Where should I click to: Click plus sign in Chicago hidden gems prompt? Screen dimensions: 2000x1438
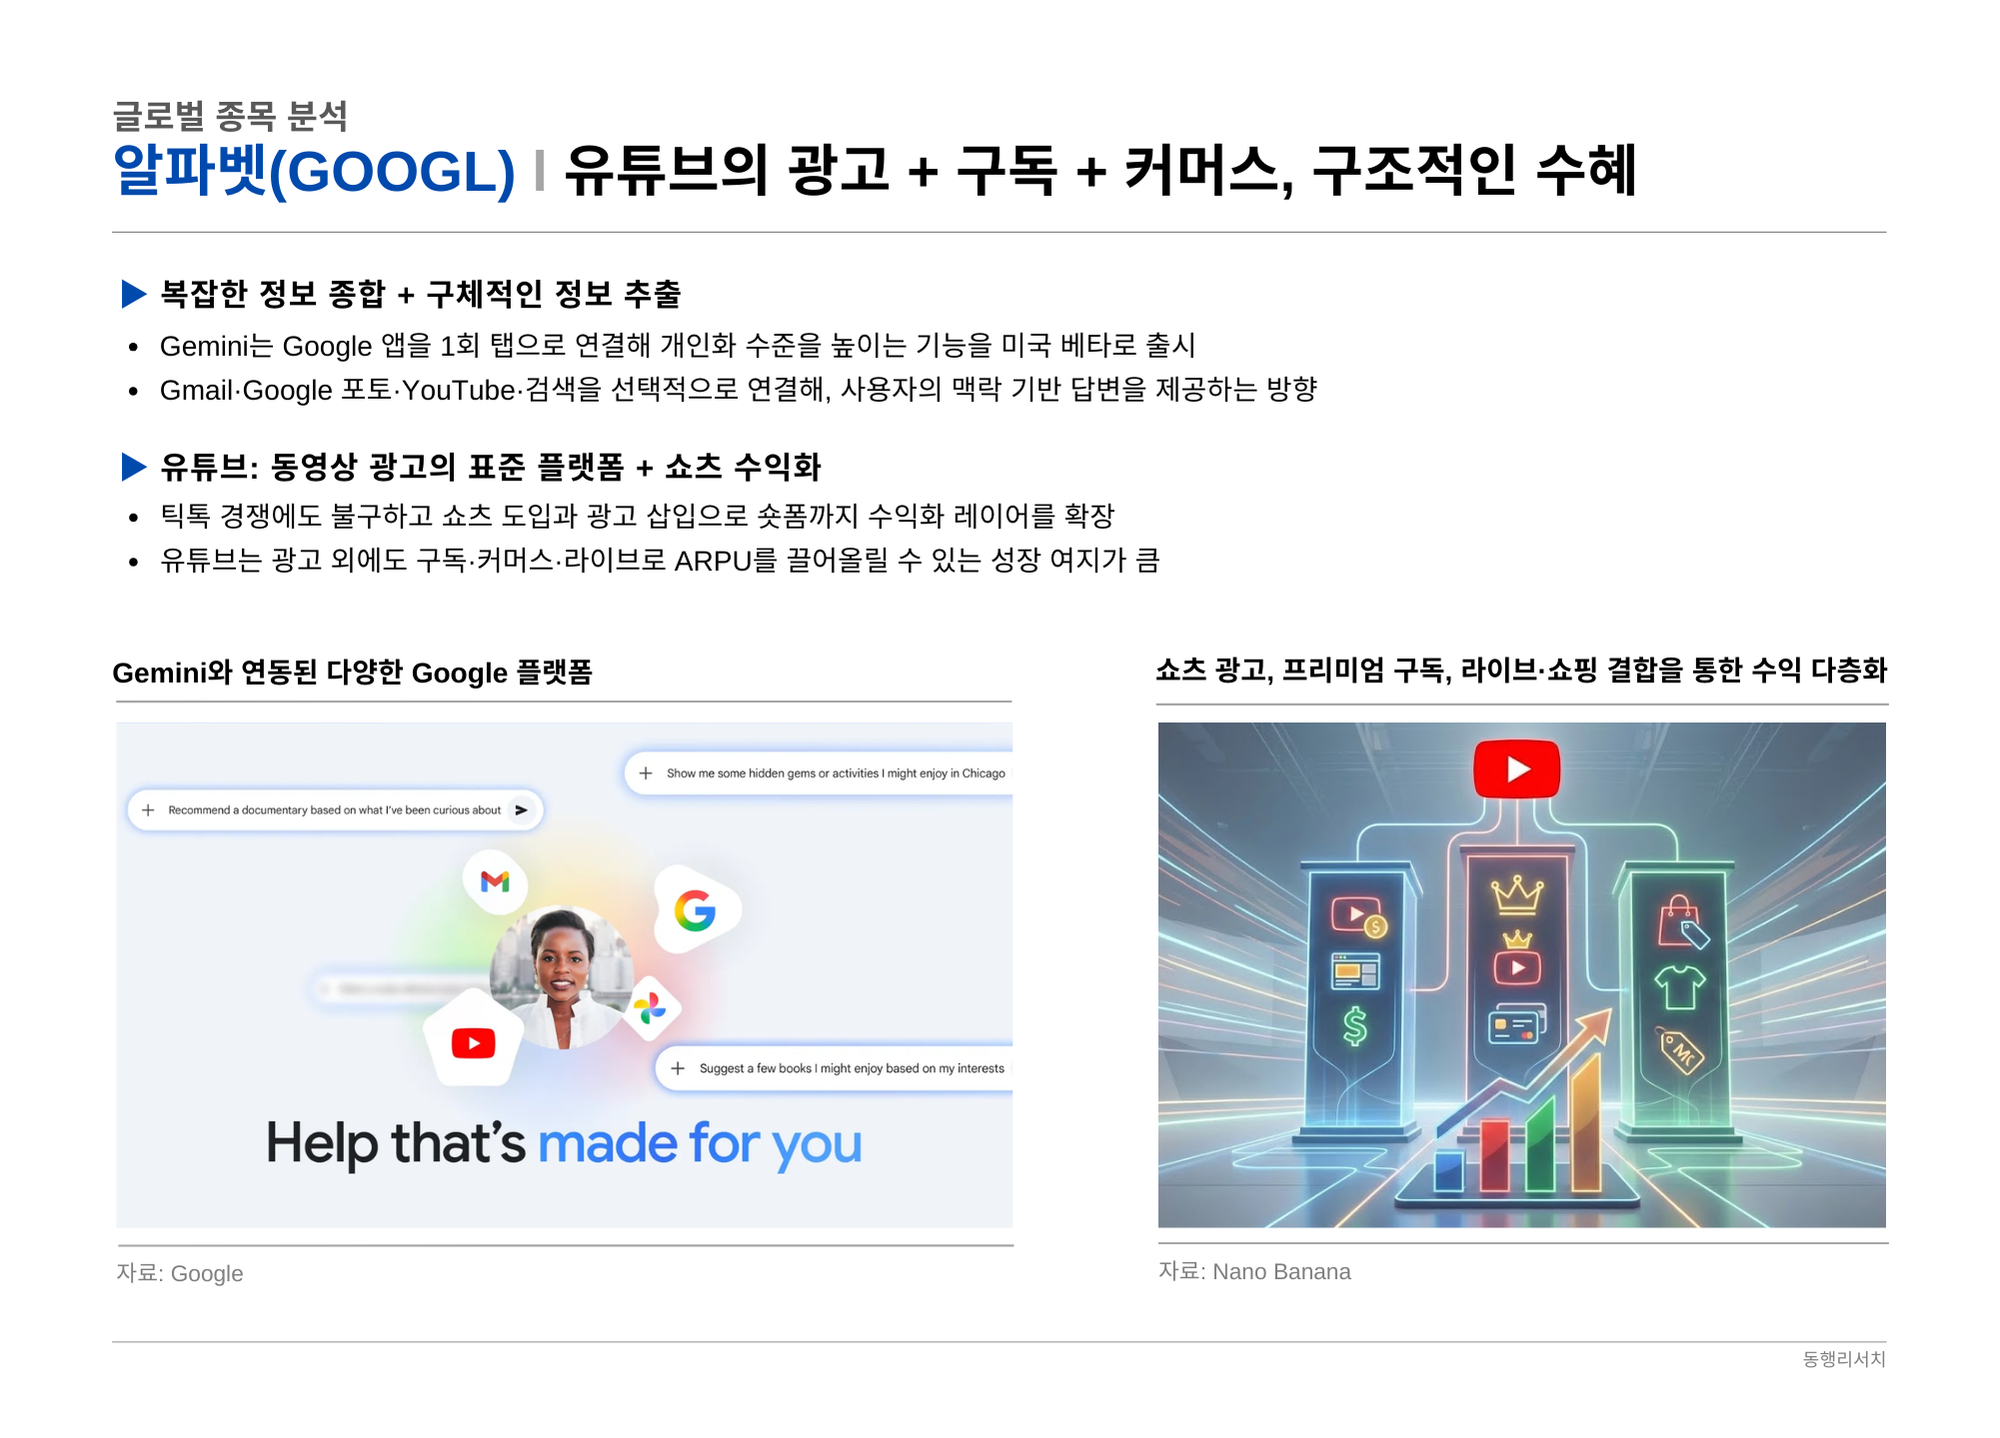(646, 773)
